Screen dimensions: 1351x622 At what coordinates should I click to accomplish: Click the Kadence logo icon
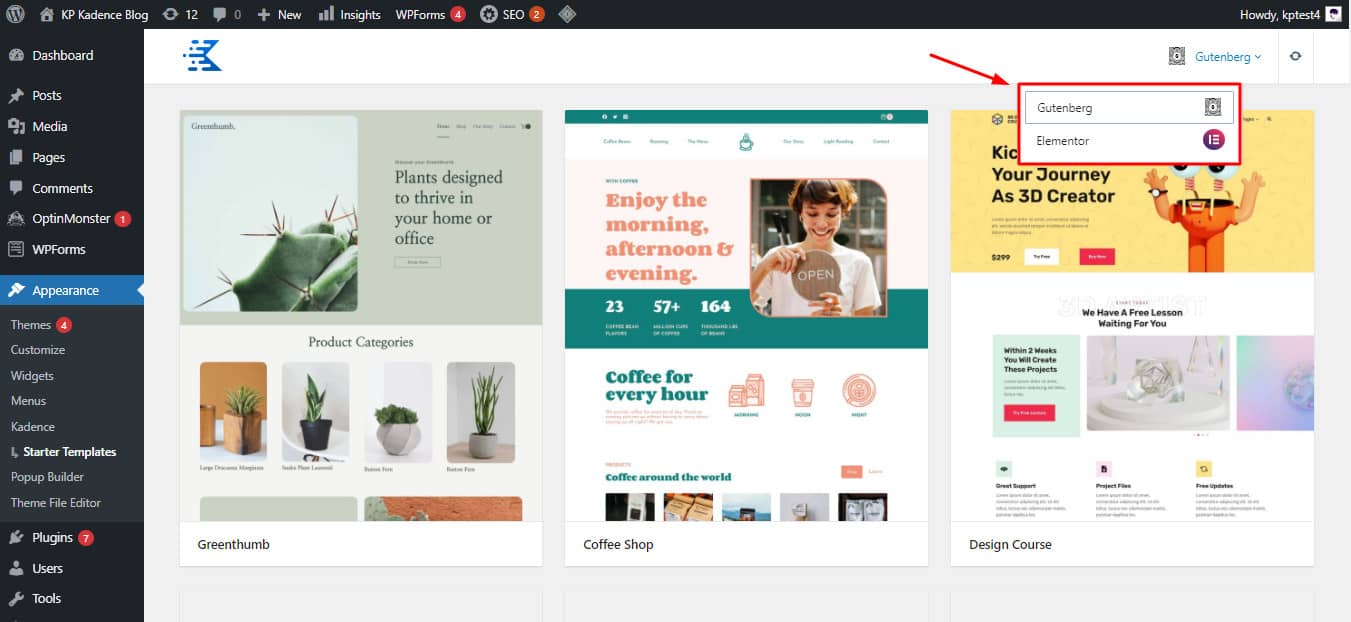pos(202,56)
